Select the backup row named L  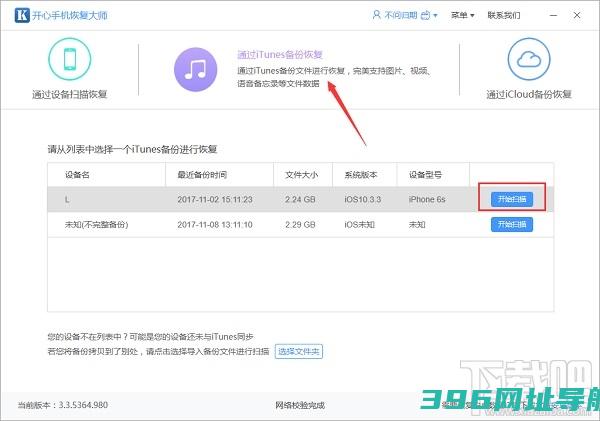(300, 199)
